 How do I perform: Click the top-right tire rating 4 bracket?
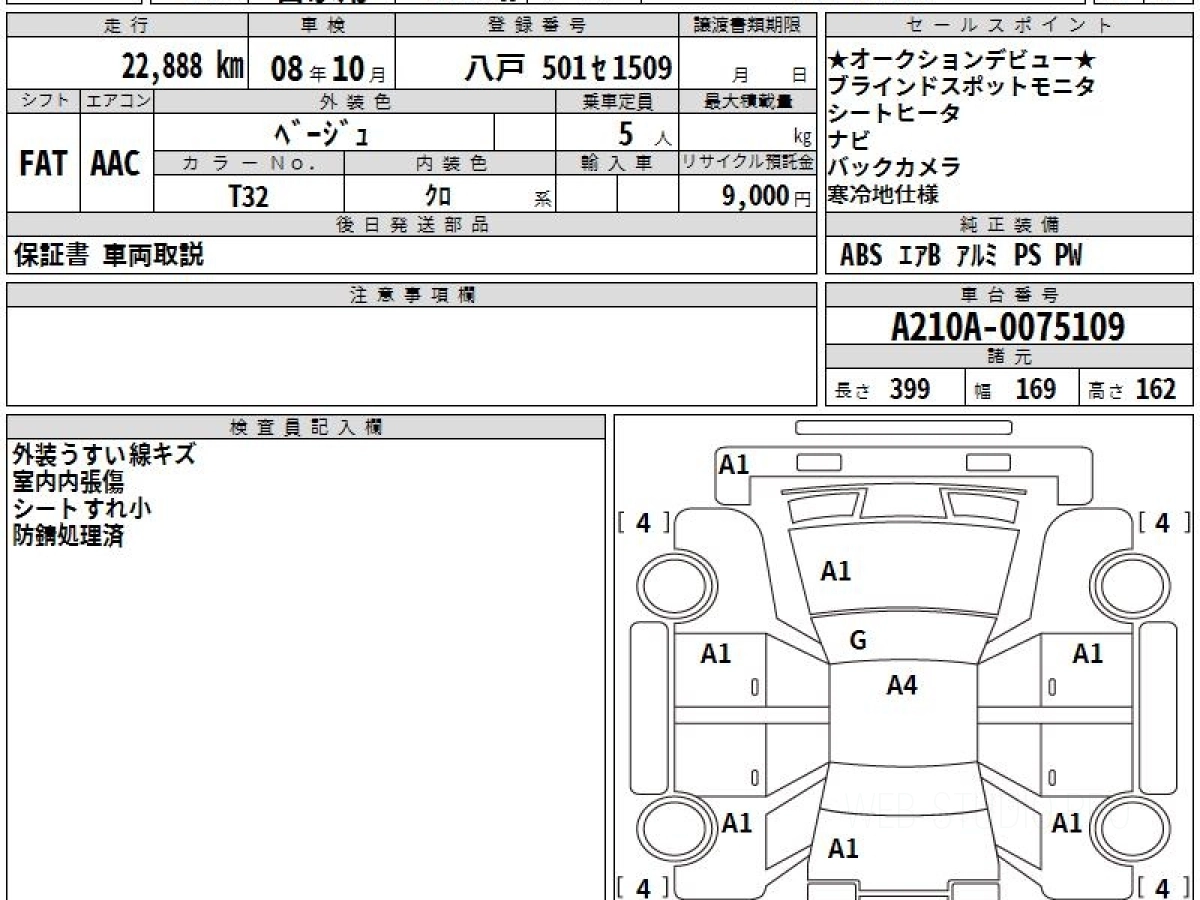(x=1161, y=522)
